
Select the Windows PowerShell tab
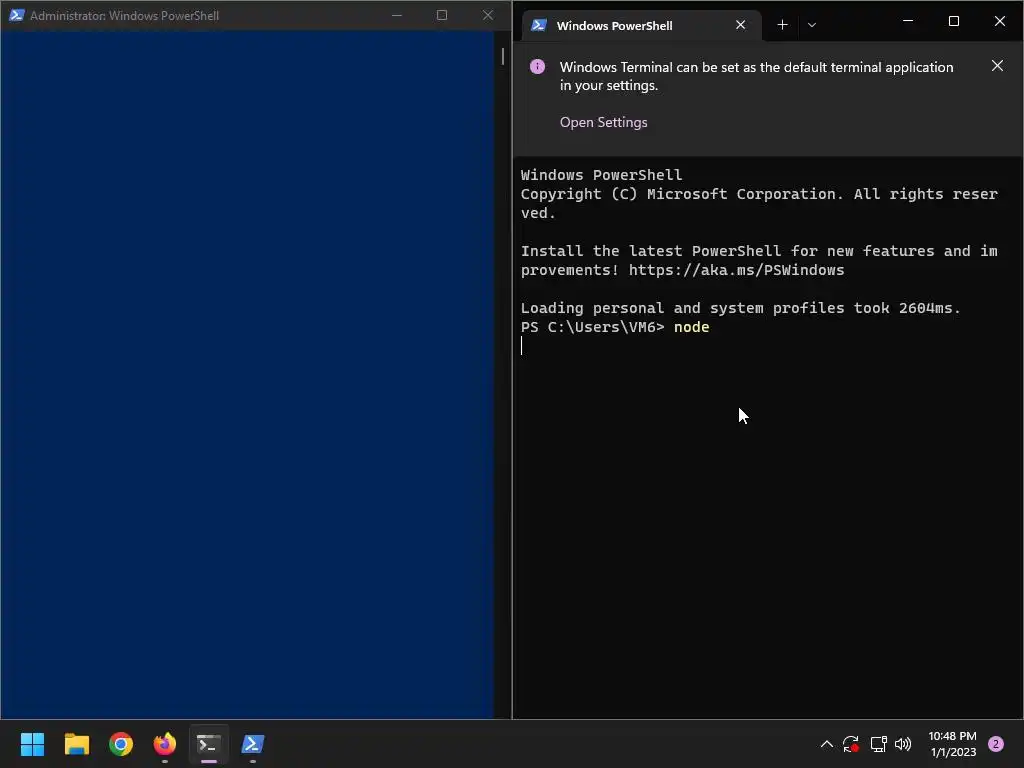click(641, 25)
